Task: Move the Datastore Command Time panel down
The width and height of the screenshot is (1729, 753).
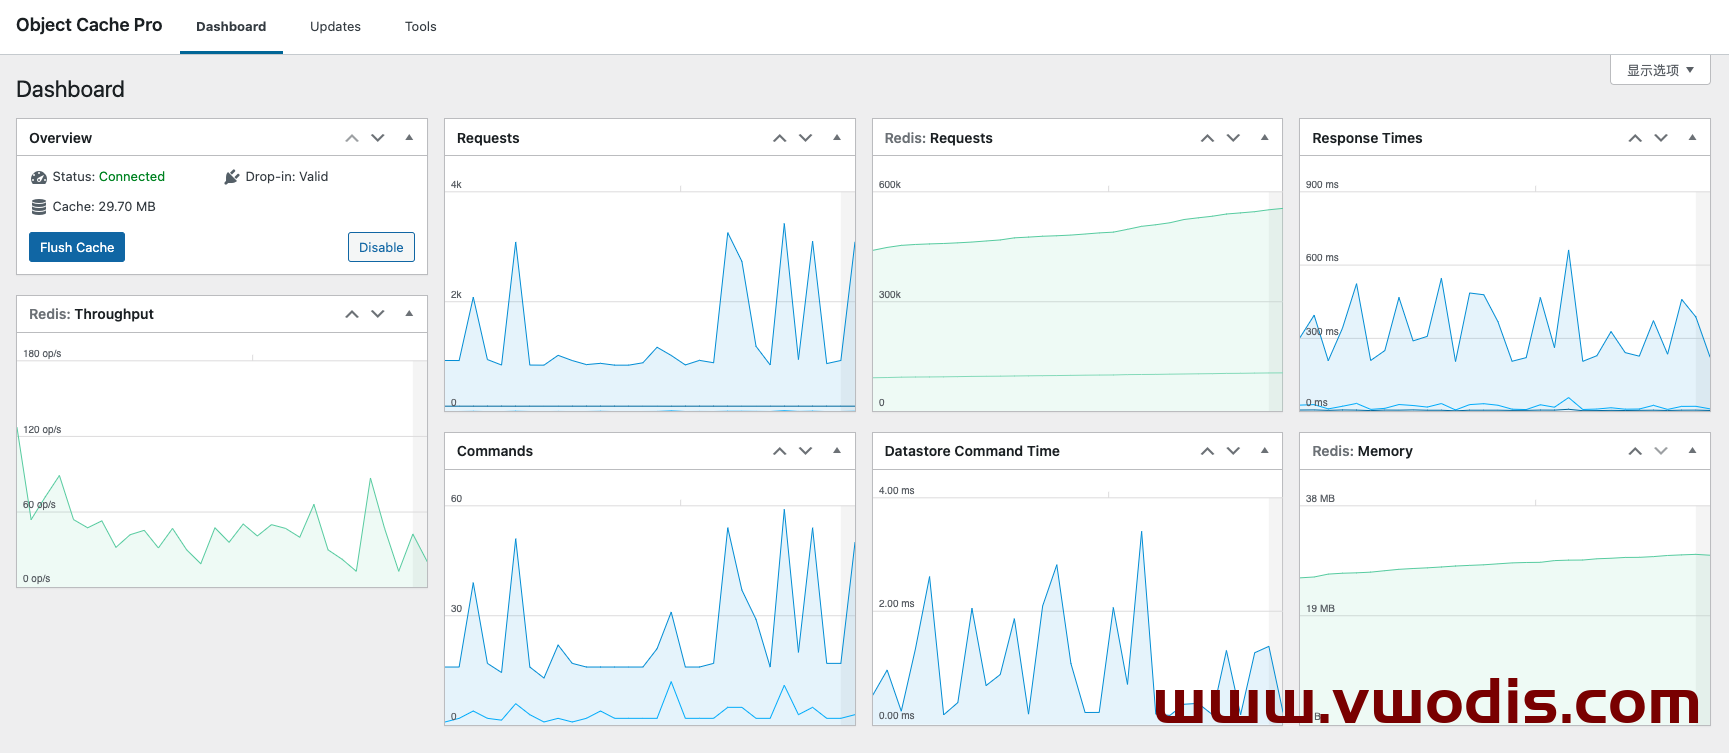Action: point(1233,451)
